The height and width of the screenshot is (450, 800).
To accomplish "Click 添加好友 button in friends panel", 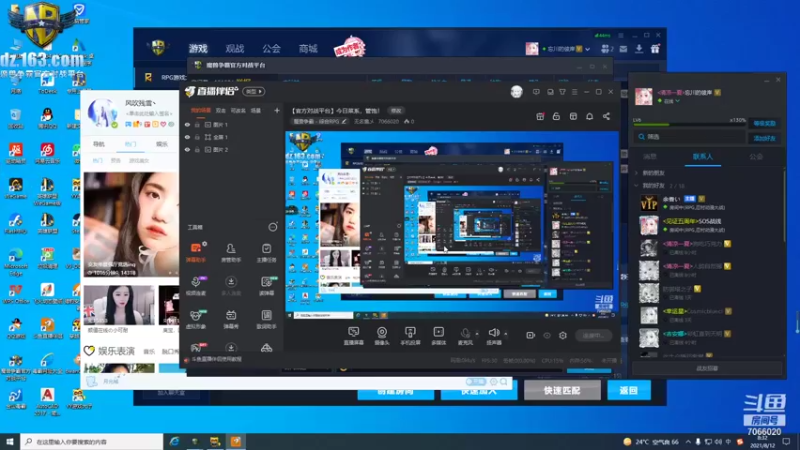I will (764, 138).
